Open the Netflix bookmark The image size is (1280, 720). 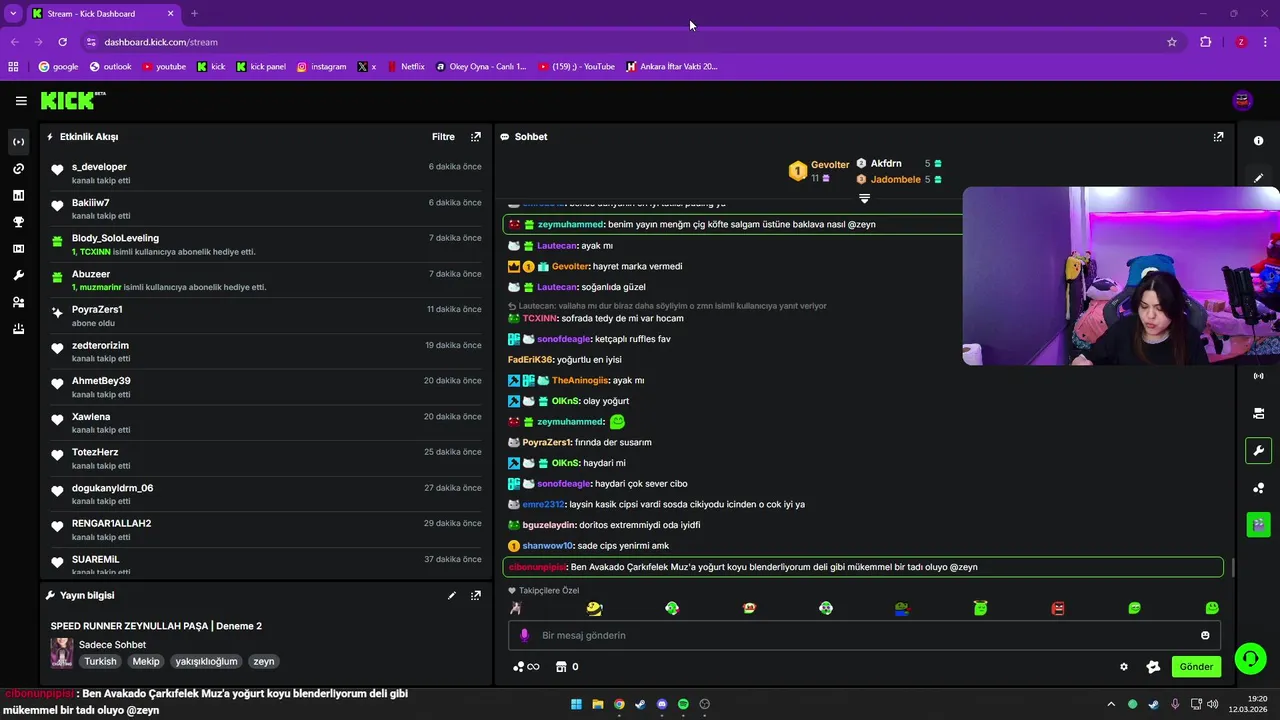(404, 67)
